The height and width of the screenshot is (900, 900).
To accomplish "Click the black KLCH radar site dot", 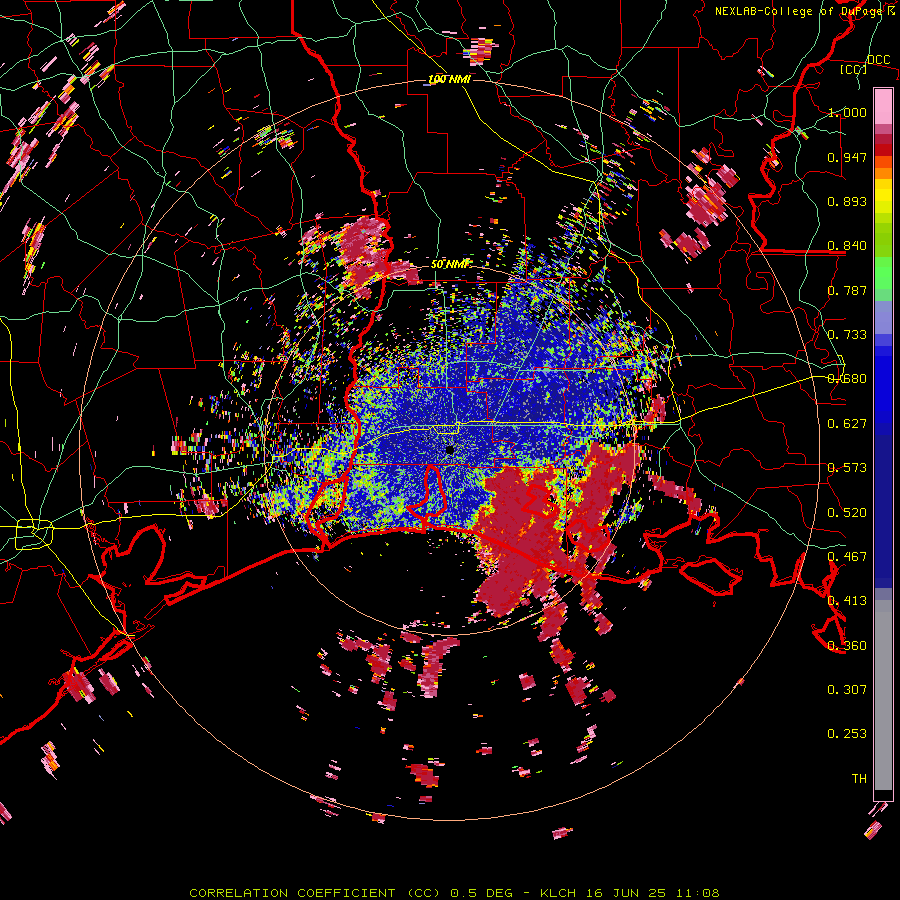I will (x=450, y=450).
